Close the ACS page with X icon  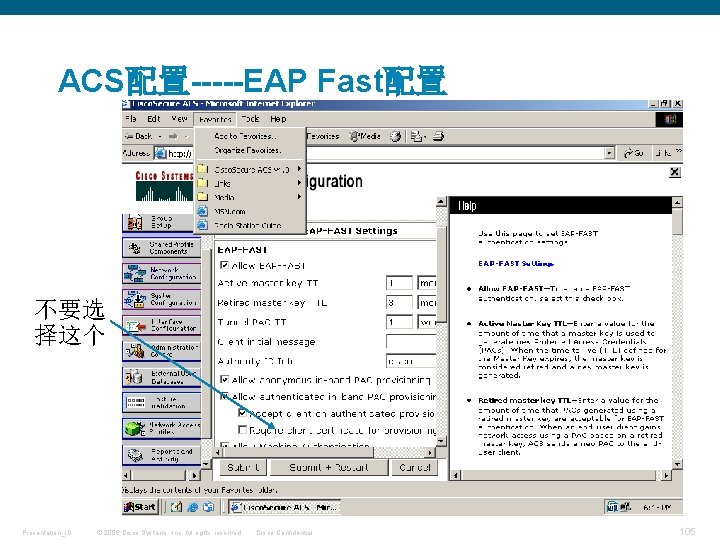(675, 173)
